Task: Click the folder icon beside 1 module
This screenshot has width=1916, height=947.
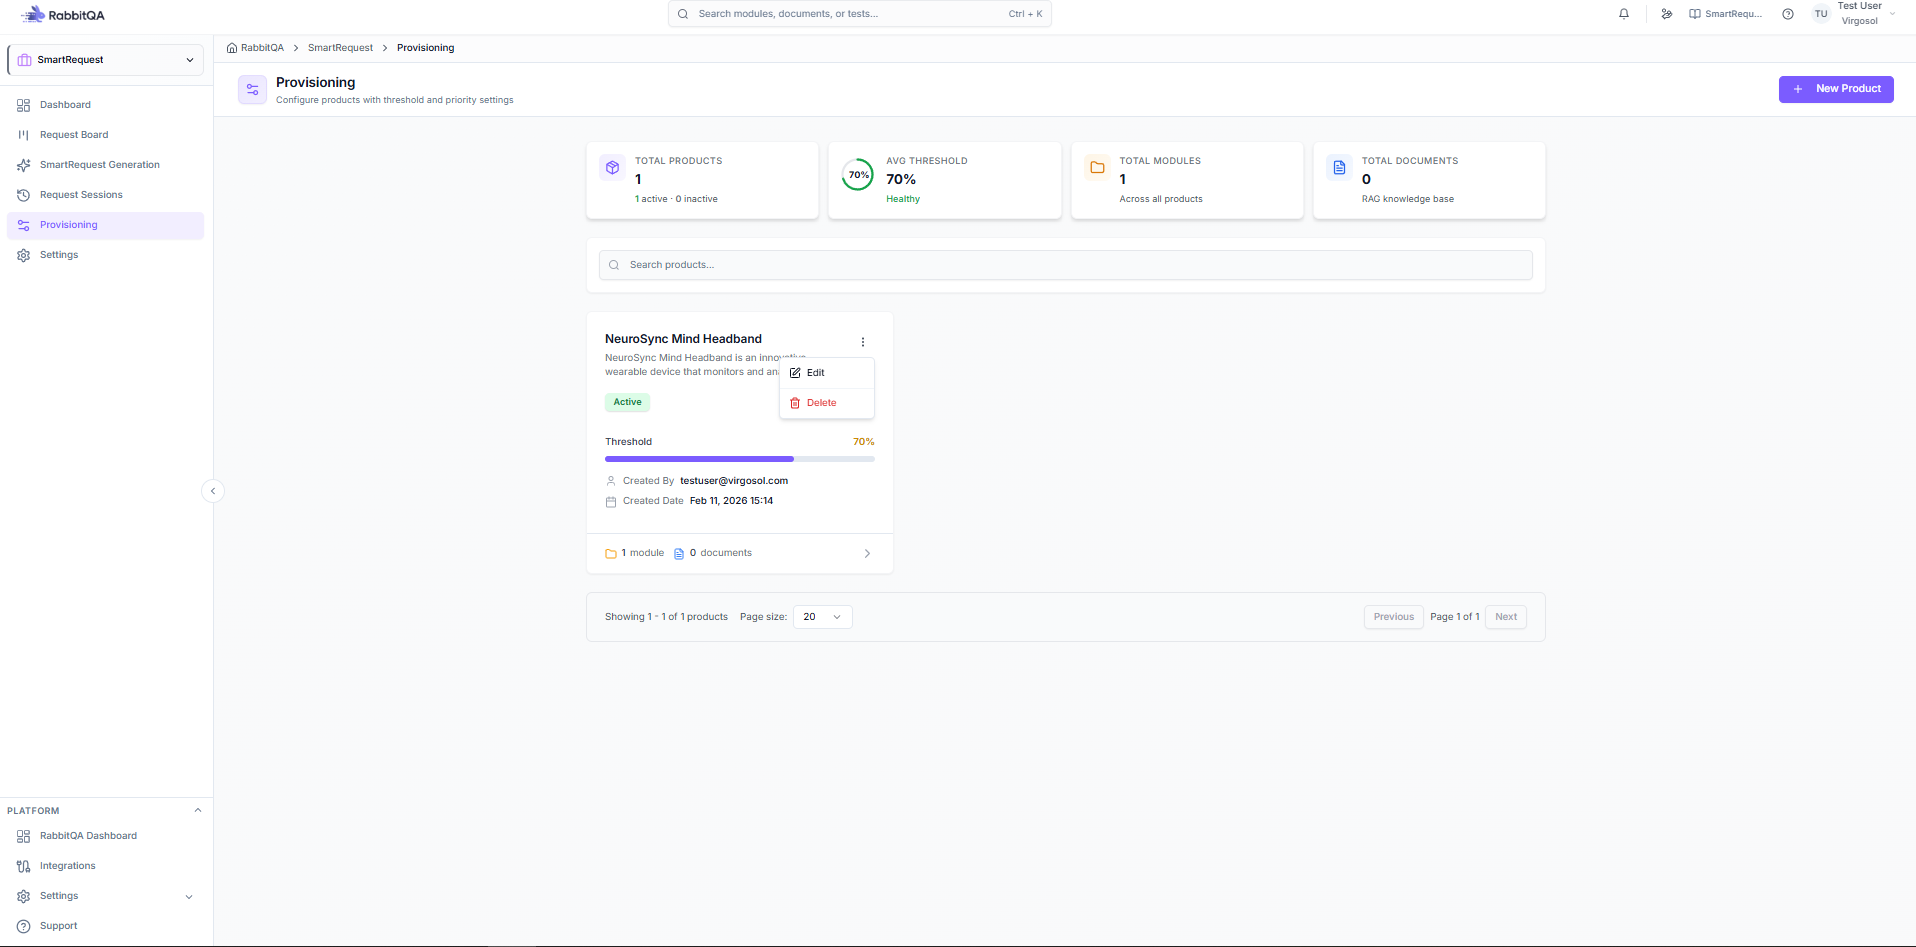Action: coord(611,554)
